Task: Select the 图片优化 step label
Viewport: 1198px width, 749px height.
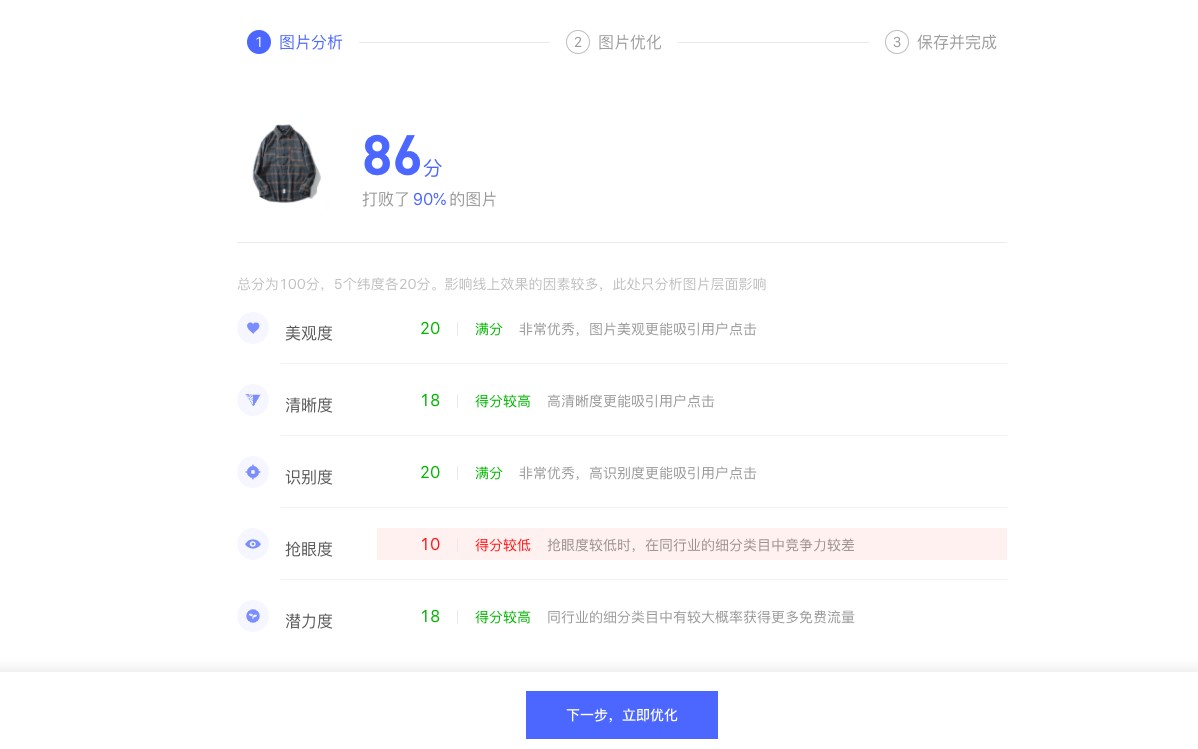Action: tap(630, 42)
